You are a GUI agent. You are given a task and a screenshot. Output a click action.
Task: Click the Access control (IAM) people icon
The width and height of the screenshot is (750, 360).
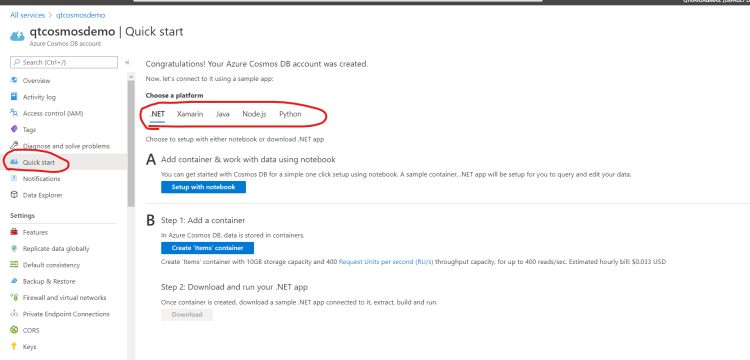coord(14,113)
